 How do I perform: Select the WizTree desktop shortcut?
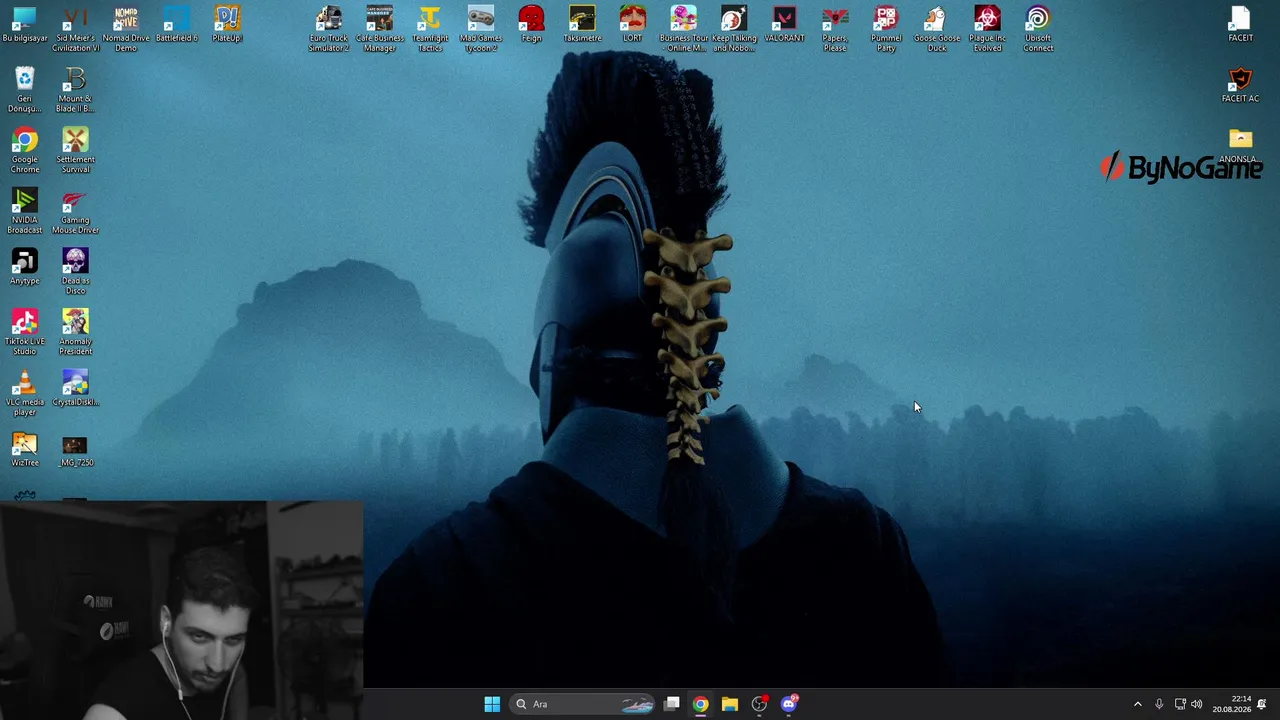(24, 450)
